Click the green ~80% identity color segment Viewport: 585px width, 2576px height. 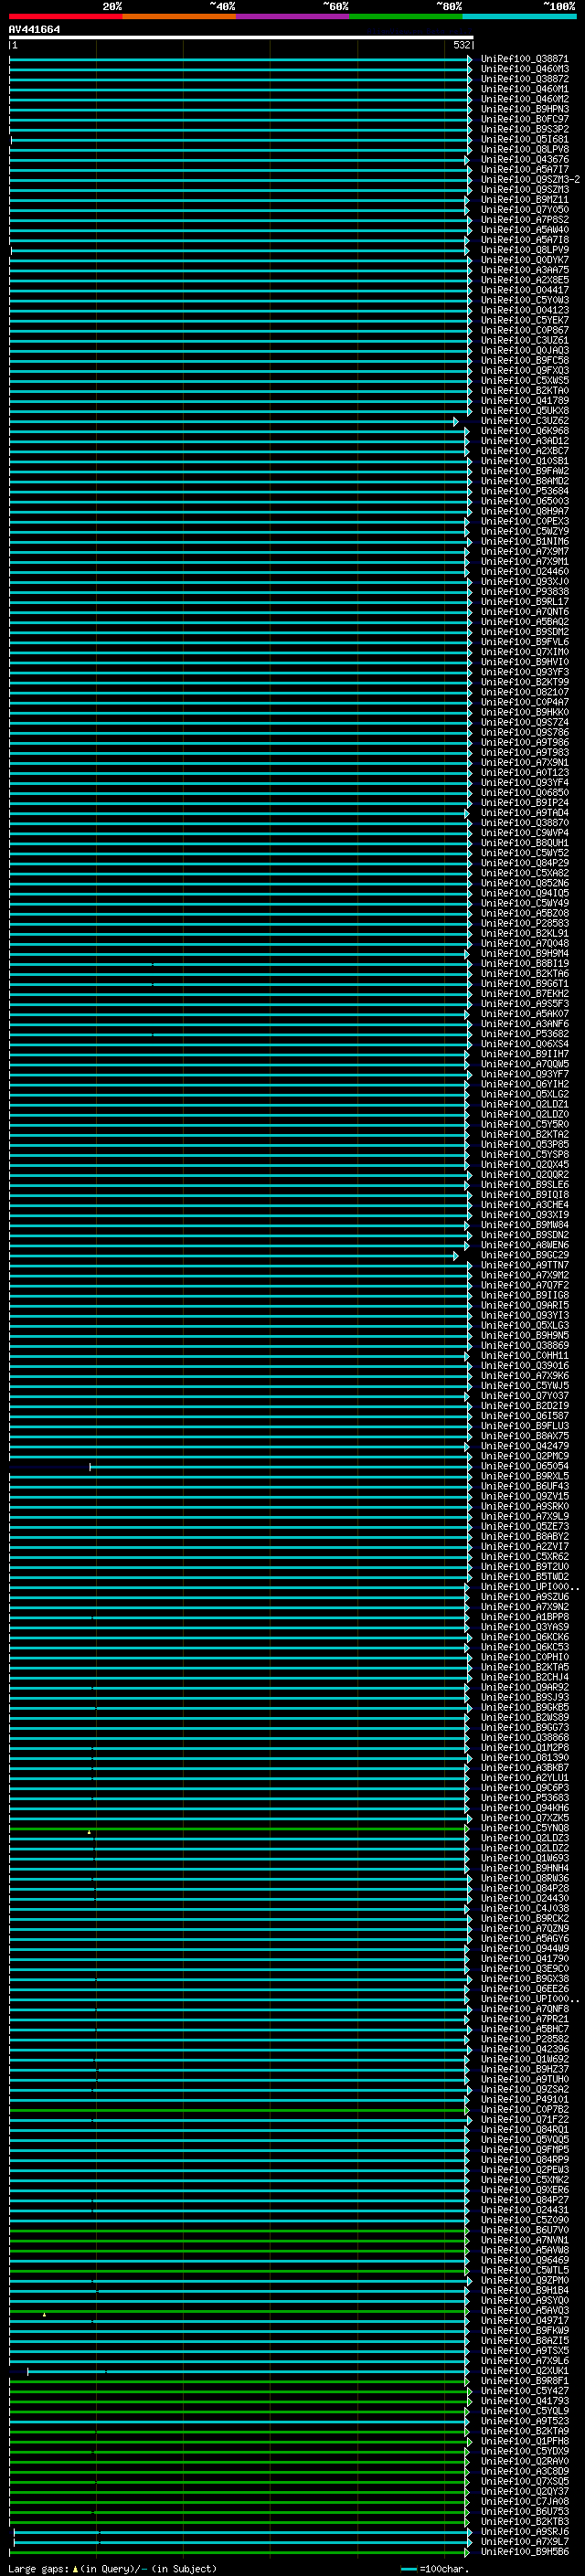tap(406, 16)
